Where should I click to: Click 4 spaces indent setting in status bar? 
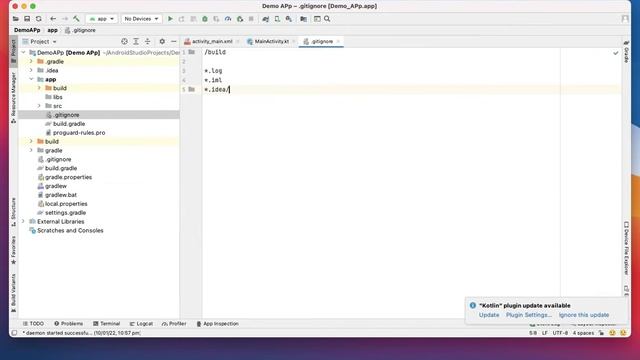tap(583, 333)
